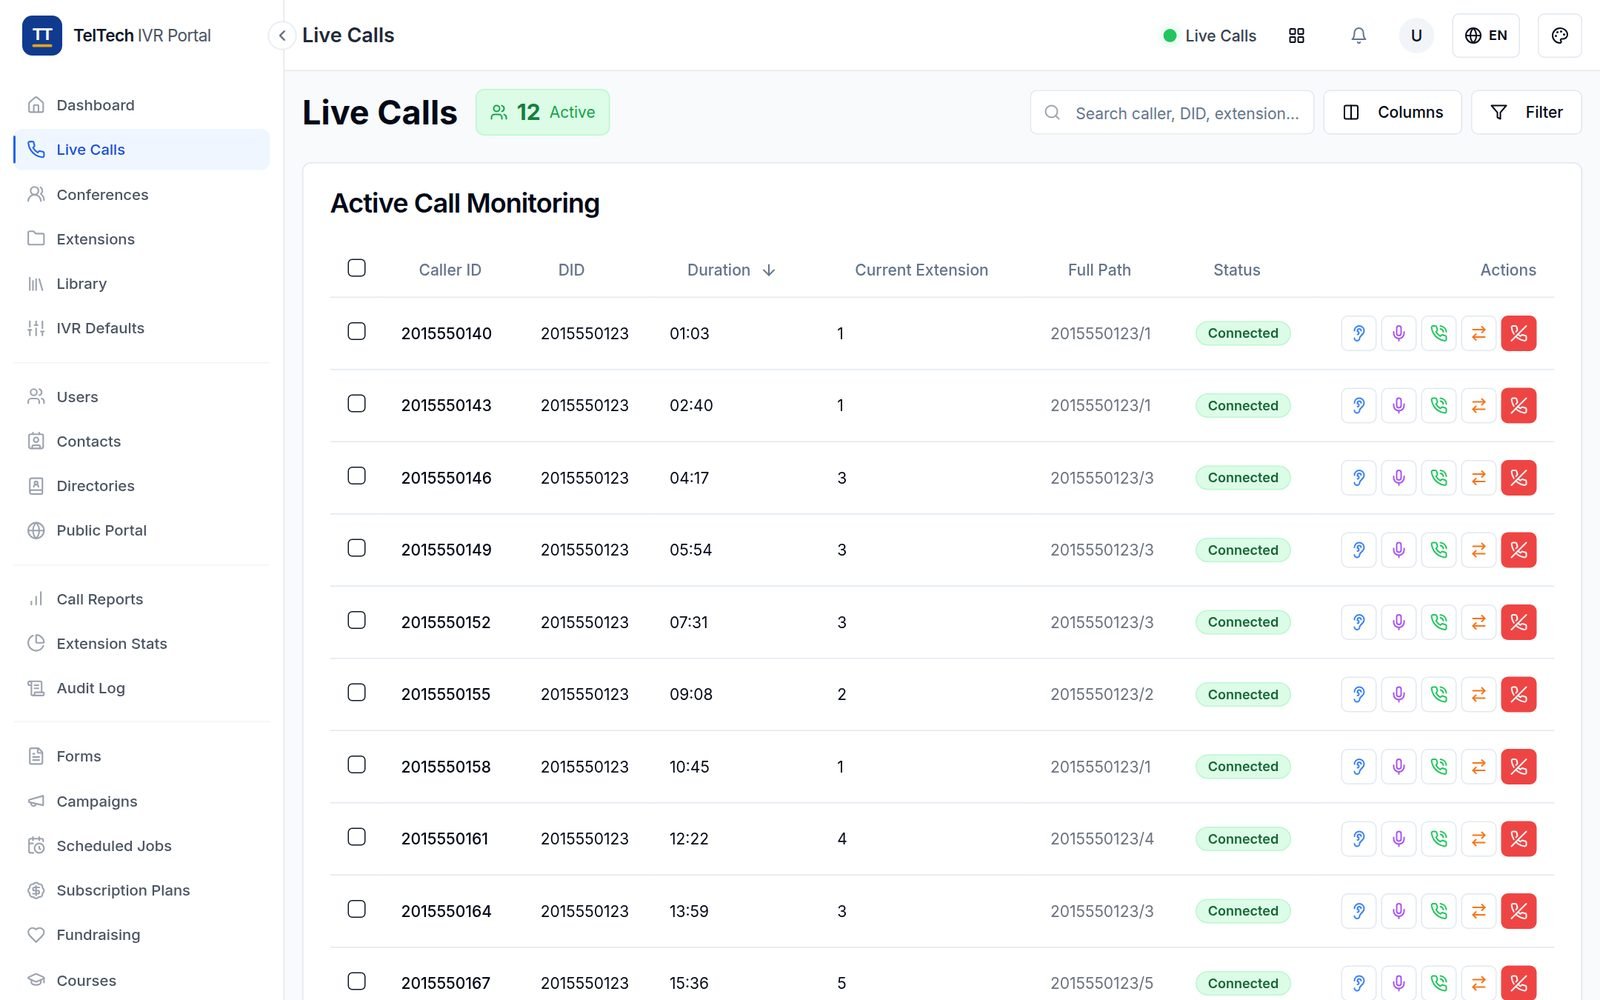1600x1000 pixels.
Task: Click the purple microphone icon for caller 2015550158
Action: [x=1398, y=767]
